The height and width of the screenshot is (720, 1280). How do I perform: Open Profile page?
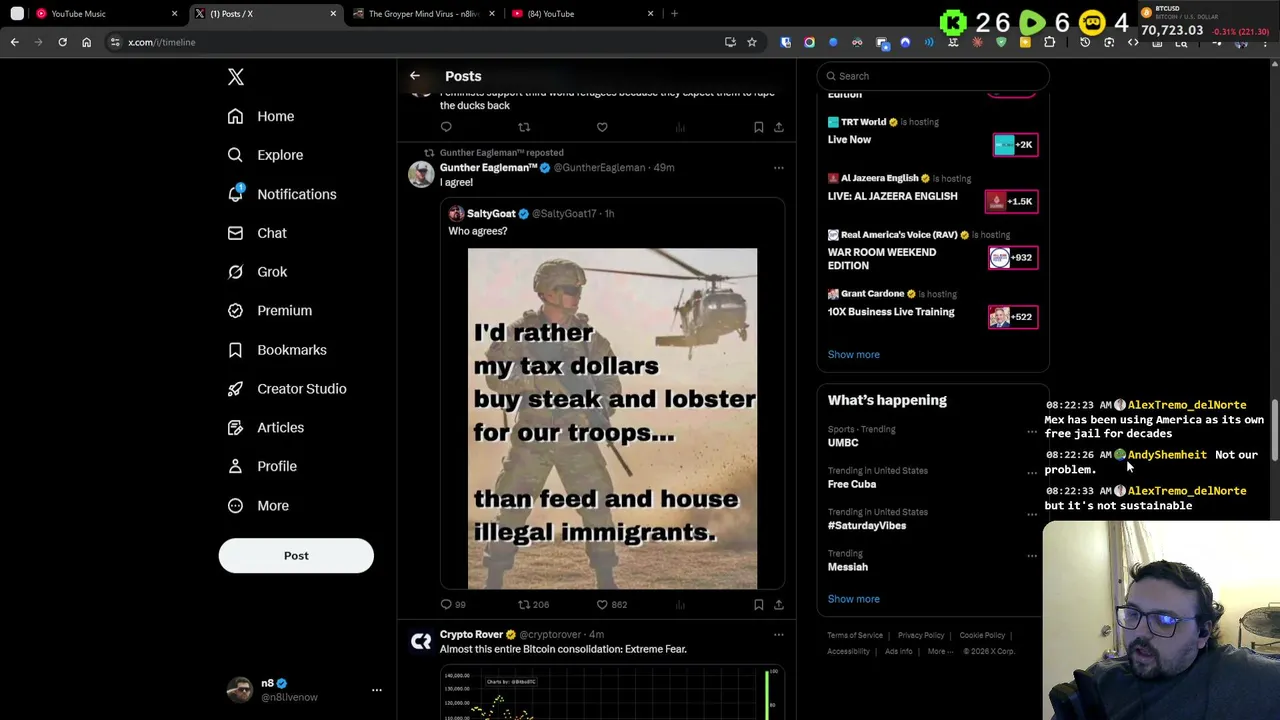click(x=262, y=466)
